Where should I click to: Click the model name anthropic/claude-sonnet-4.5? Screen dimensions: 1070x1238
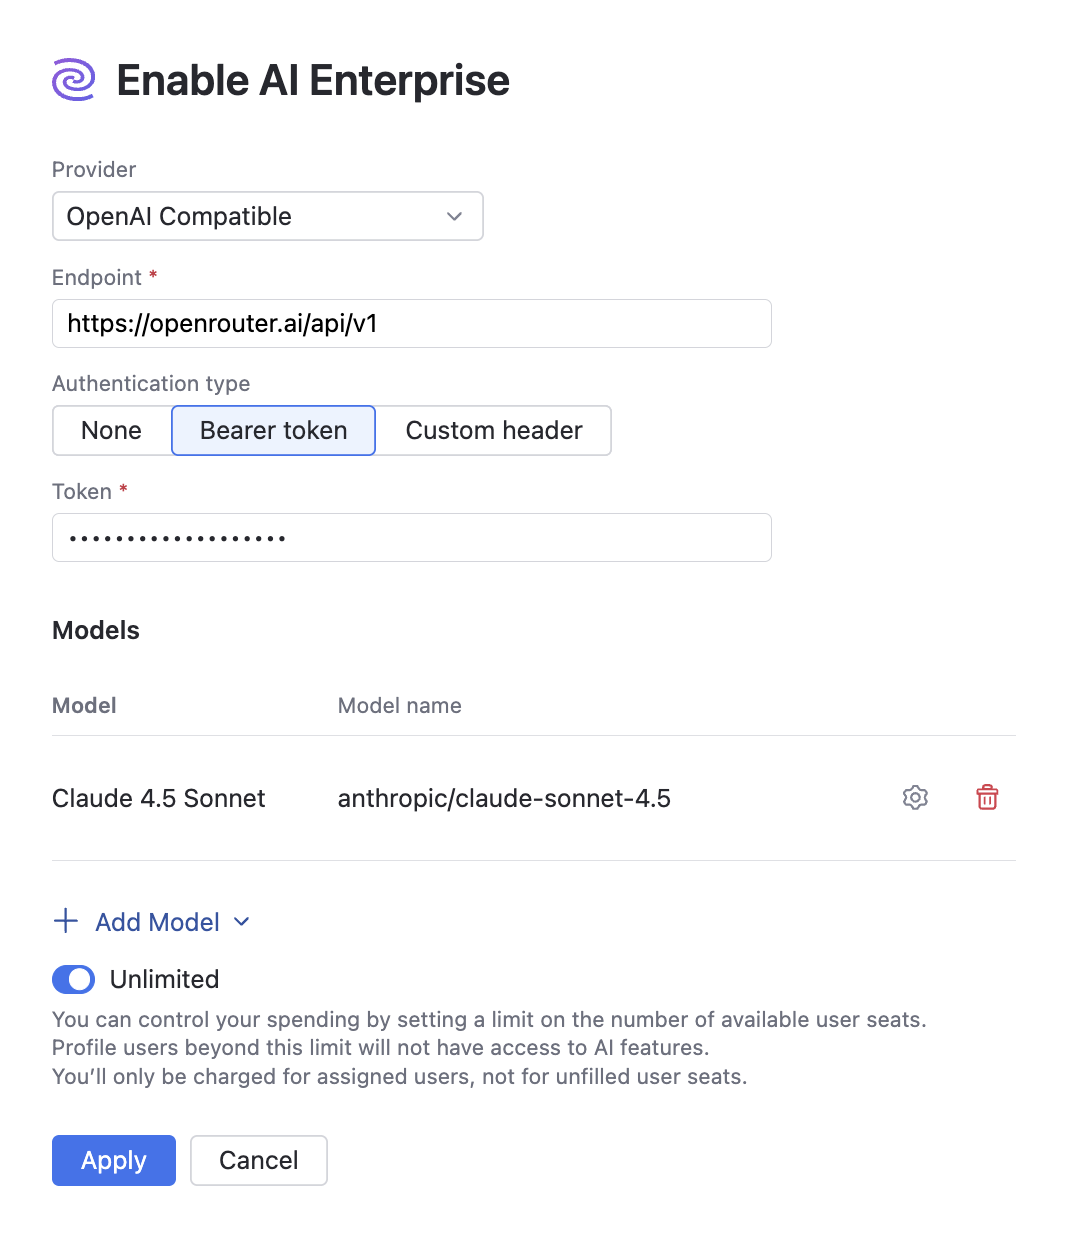tap(504, 798)
